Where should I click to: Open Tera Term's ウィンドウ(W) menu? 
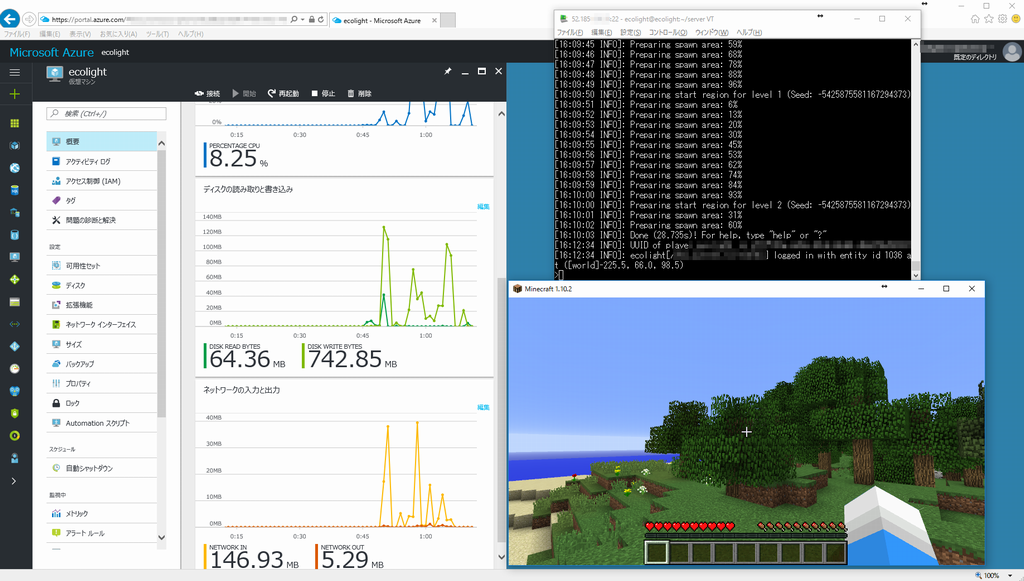711,32
